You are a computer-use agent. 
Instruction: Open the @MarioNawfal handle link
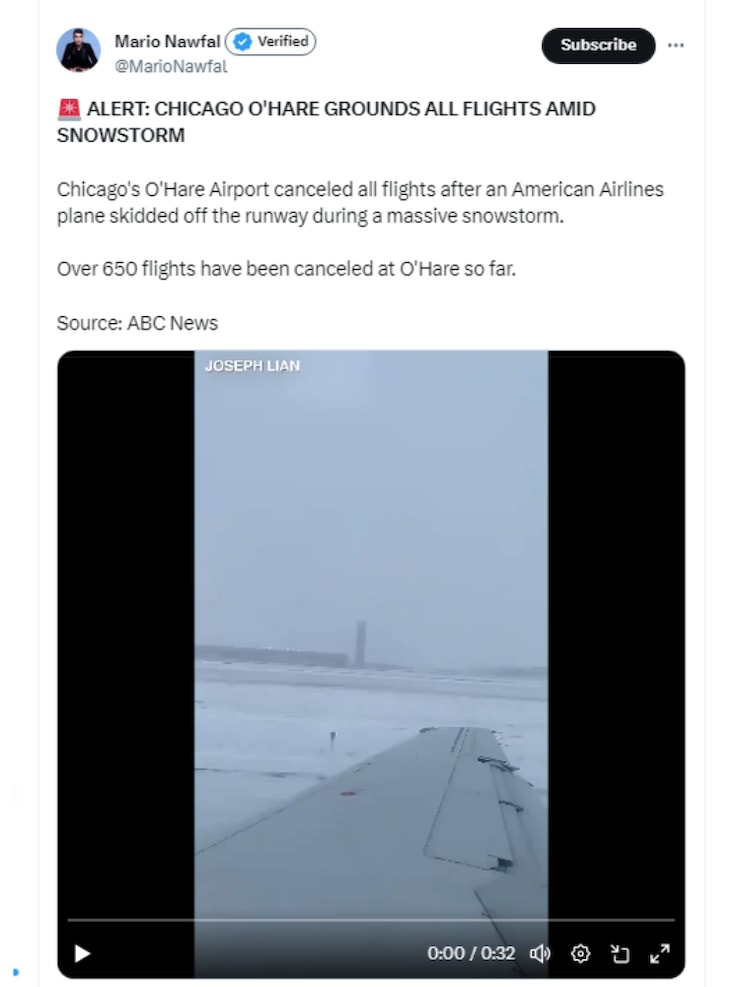click(x=171, y=66)
